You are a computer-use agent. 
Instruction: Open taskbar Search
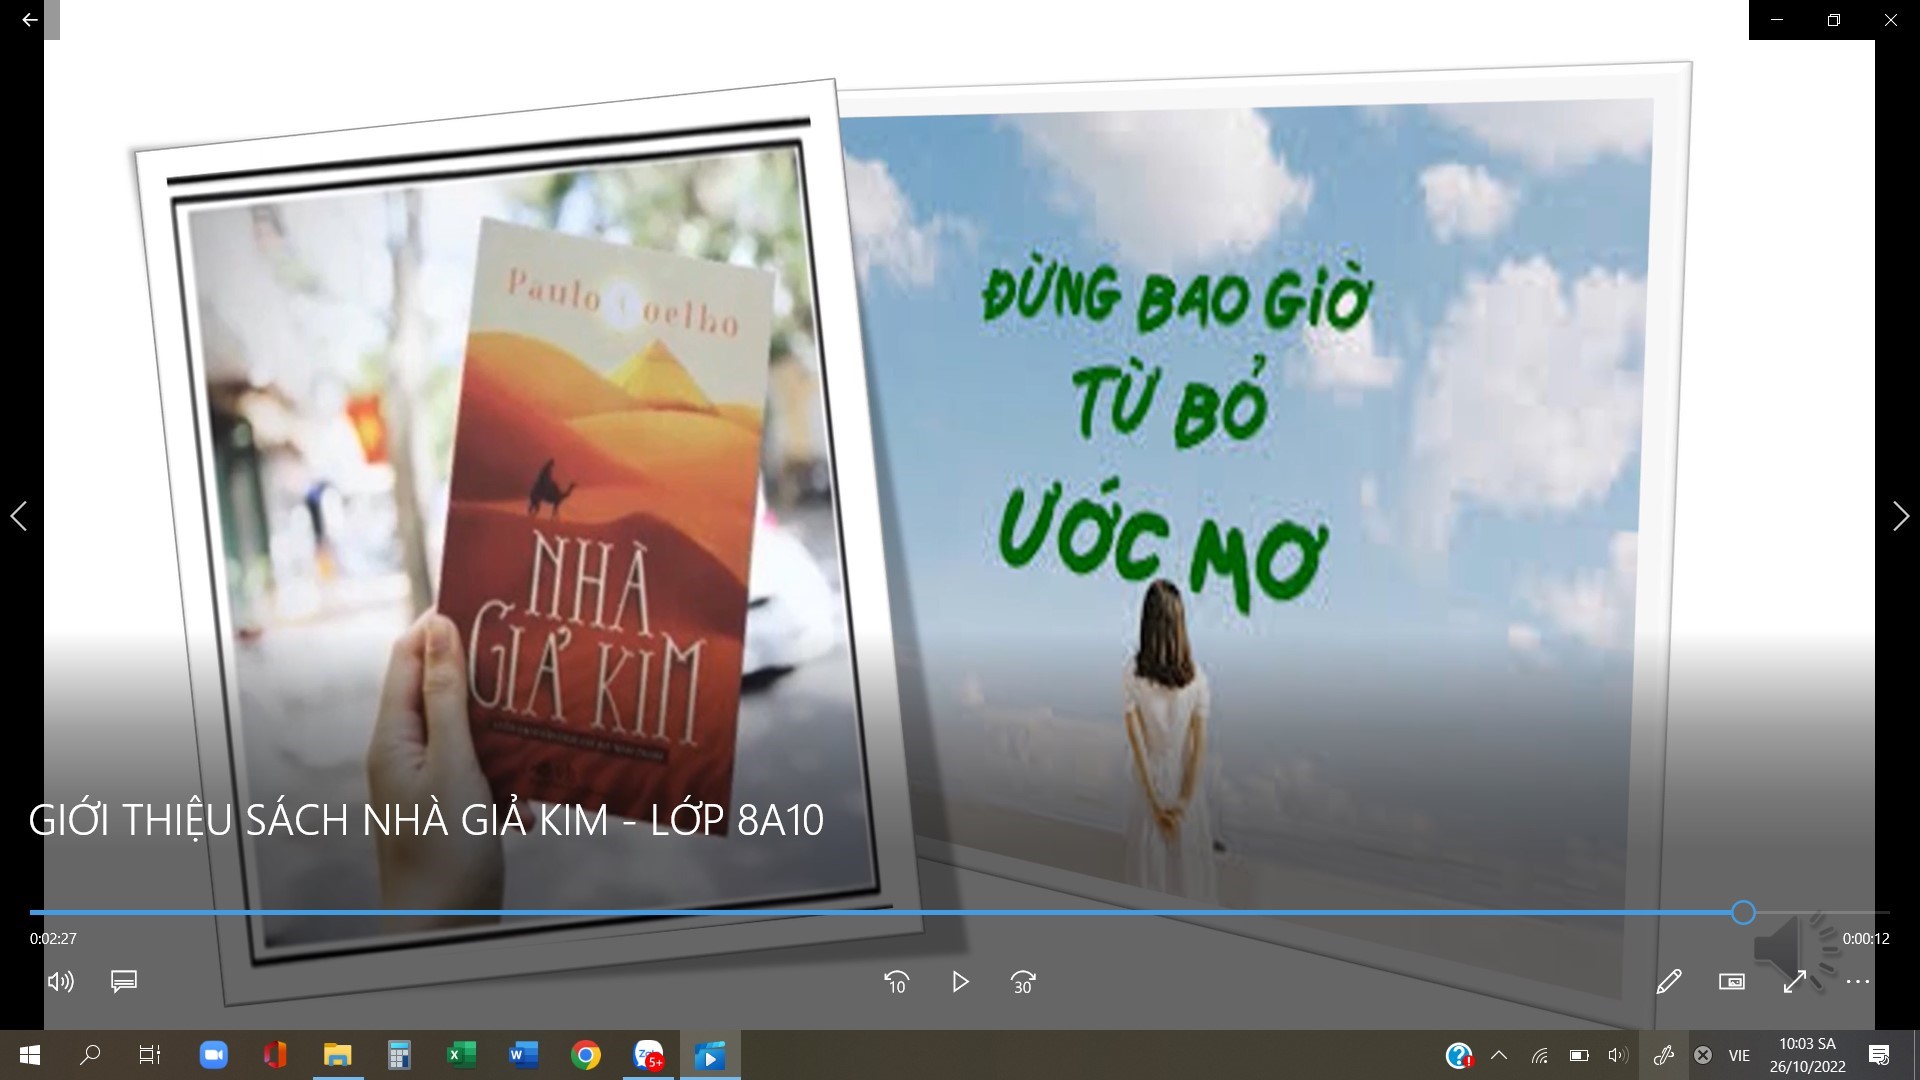click(90, 1055)
